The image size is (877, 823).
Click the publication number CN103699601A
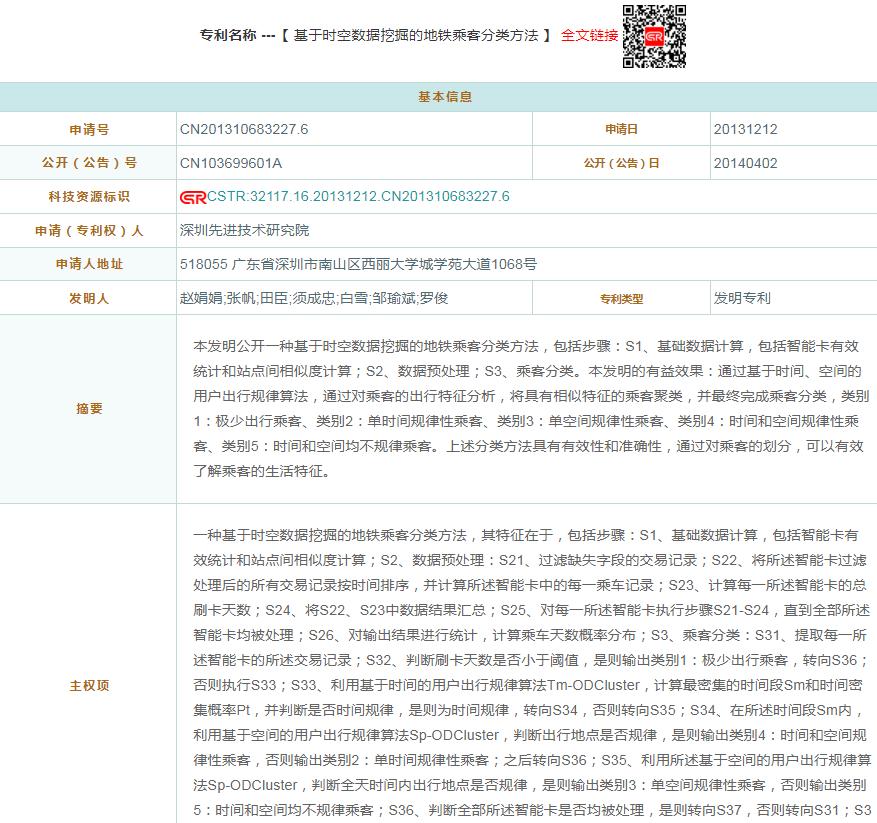pos(231,163)
